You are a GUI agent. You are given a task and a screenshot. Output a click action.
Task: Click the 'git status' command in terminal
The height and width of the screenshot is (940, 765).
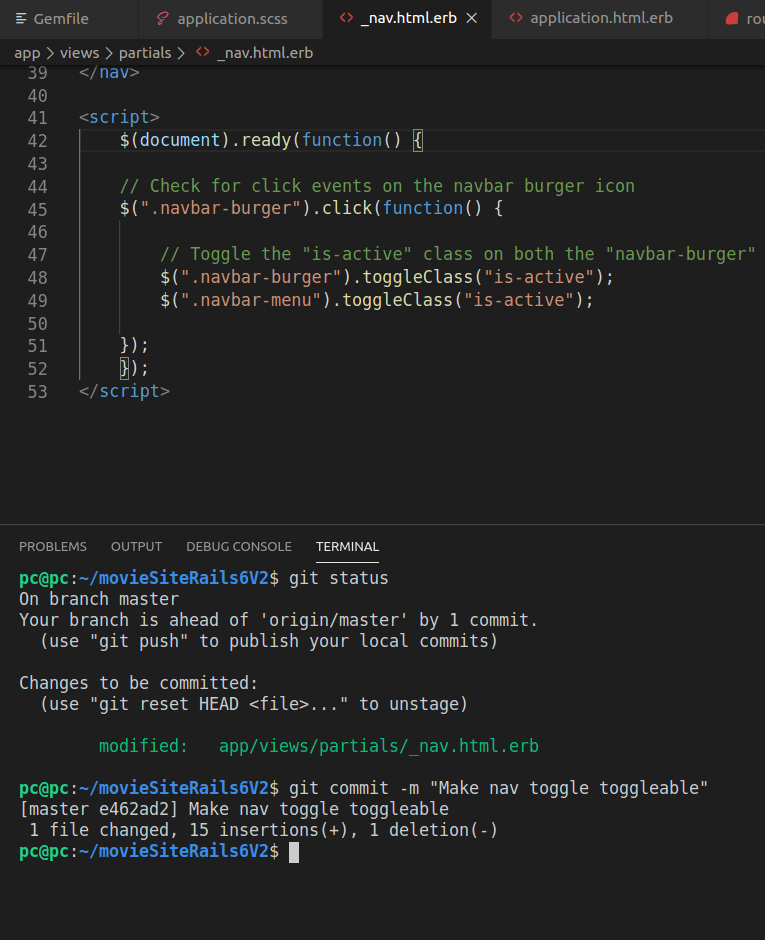[339, 578]
